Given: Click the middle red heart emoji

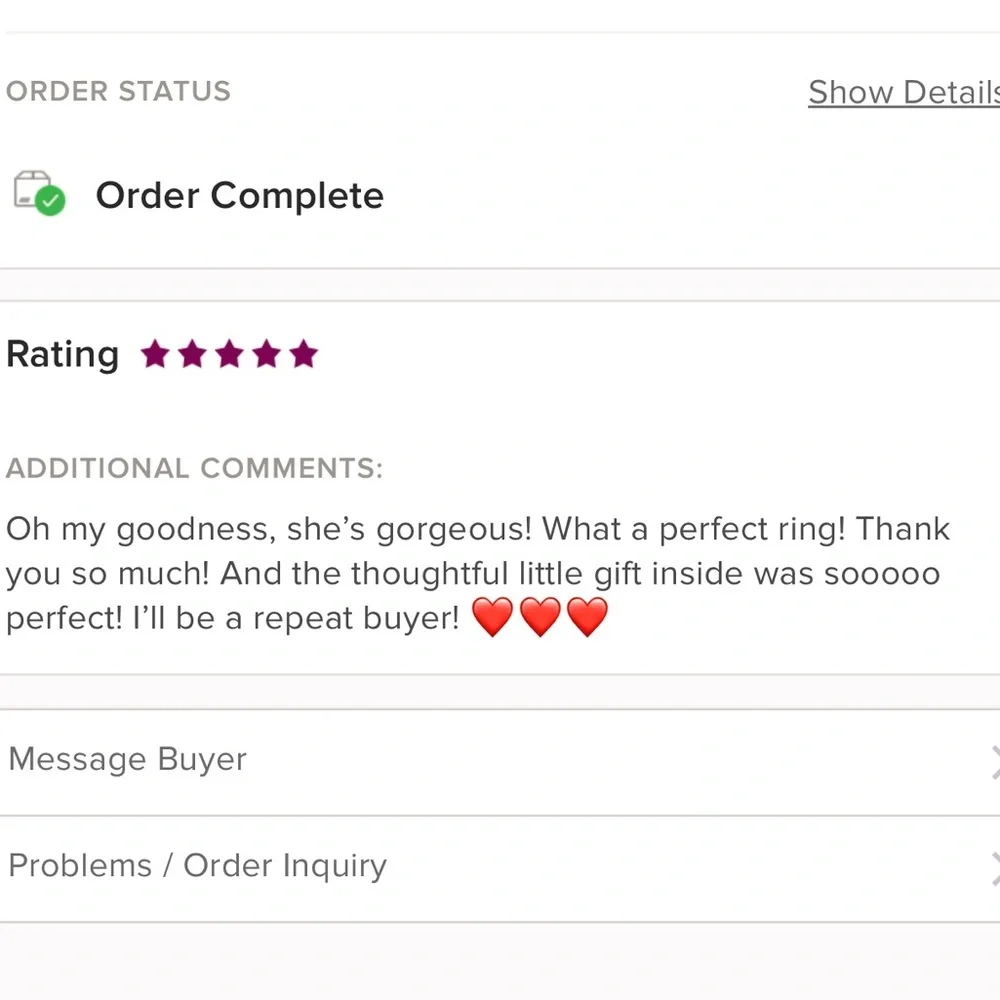Looking at the screenshot, I should [540, 618].
